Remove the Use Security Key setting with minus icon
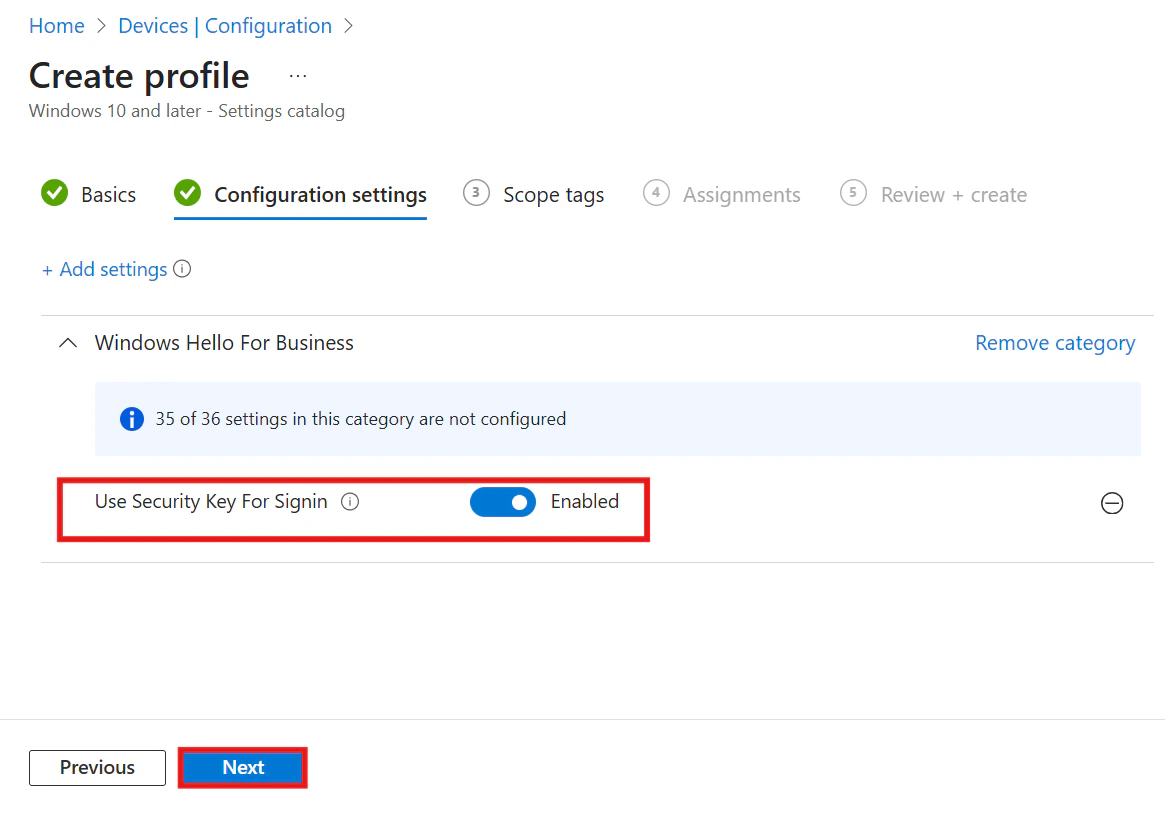1165x814 pixels. (x=1112, y=504)
